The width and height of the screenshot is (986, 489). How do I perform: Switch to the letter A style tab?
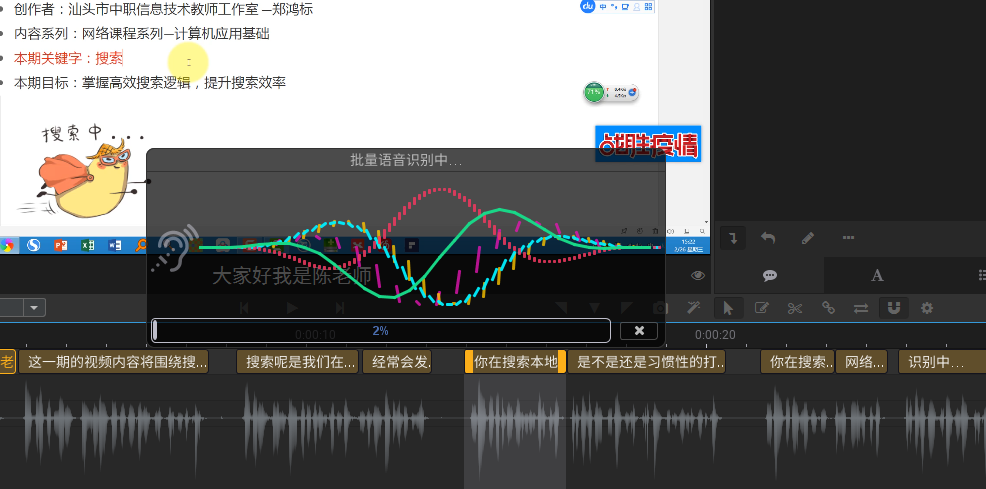coord(877,275)
